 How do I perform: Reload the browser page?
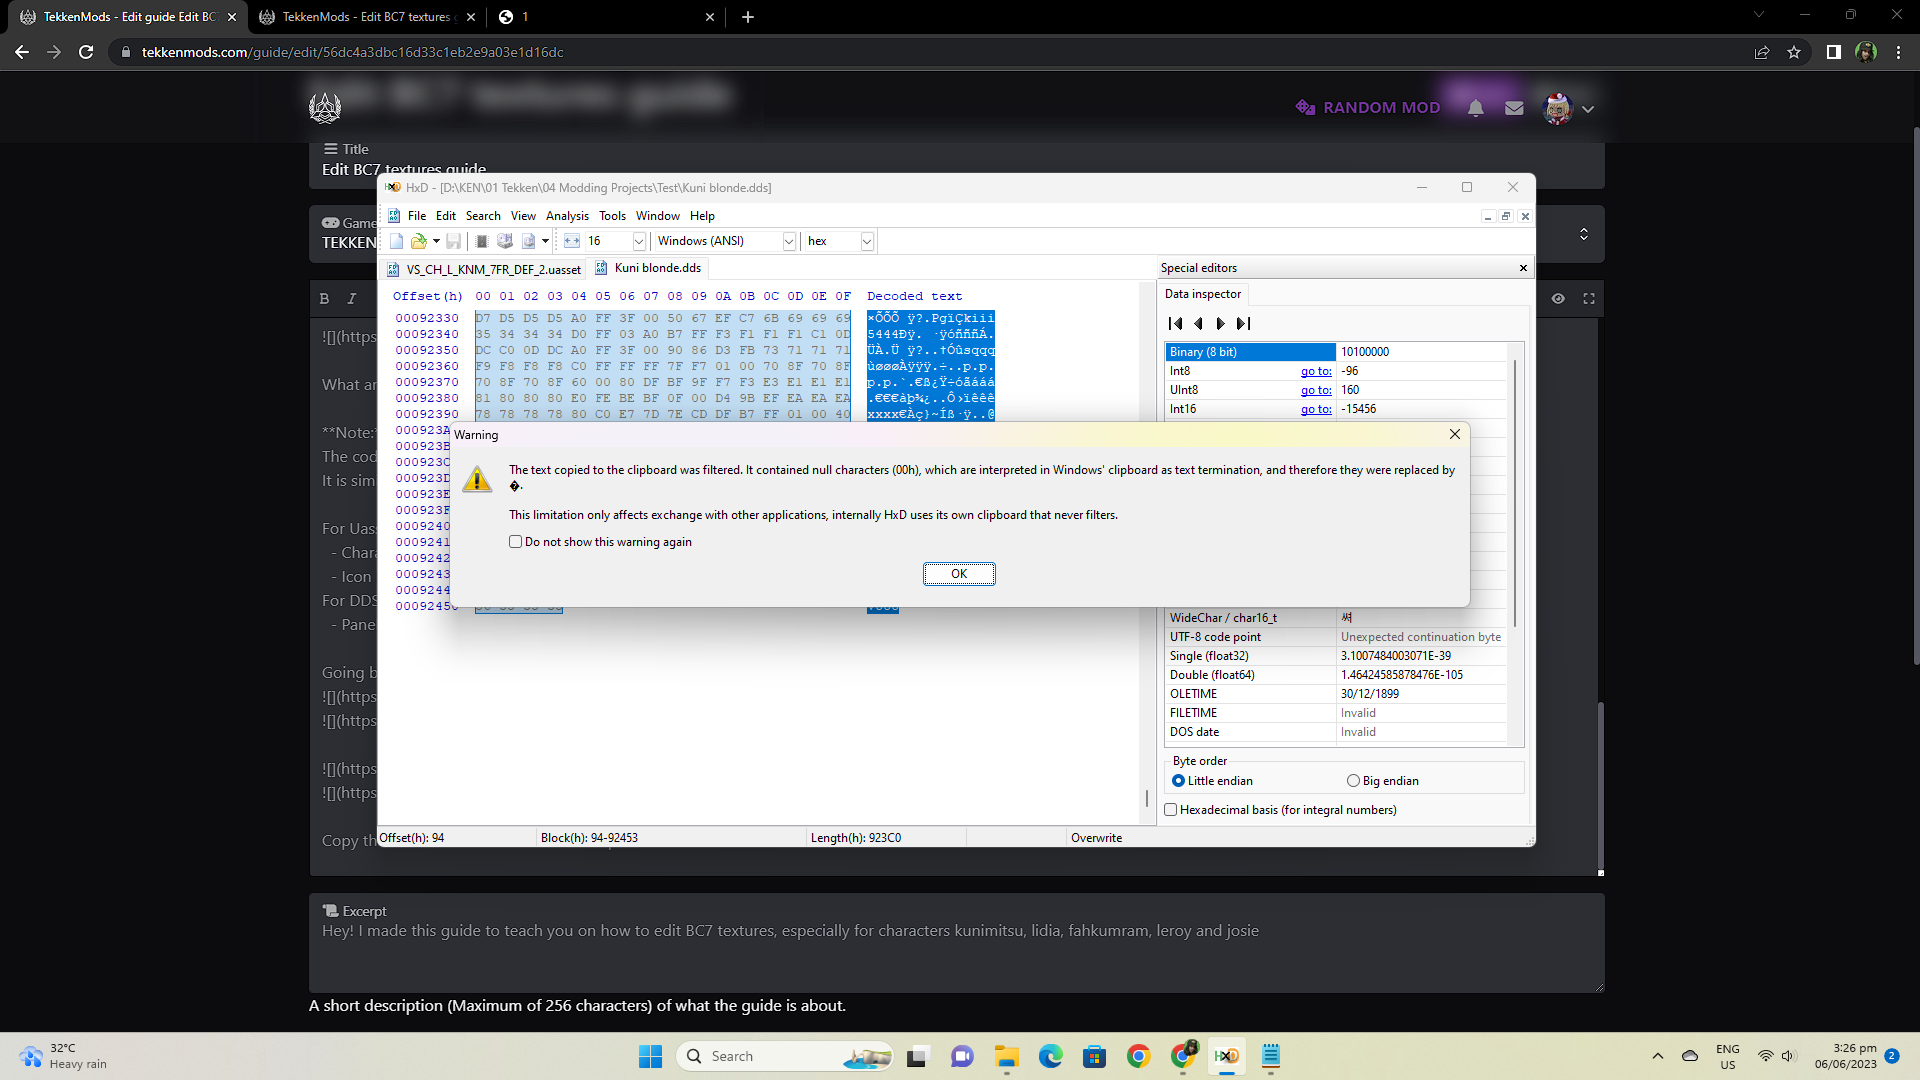(86, 52)
